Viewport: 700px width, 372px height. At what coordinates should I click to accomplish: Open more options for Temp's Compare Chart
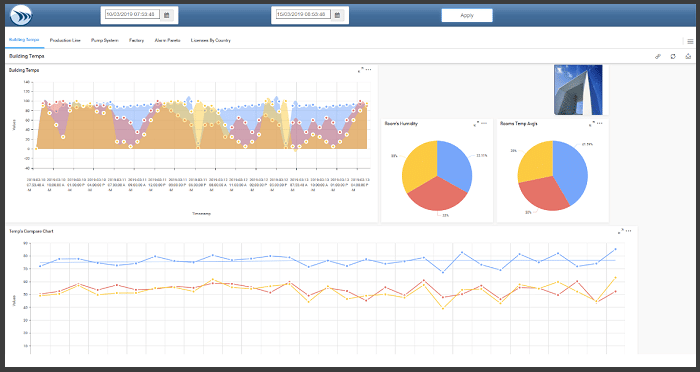(x=629, y=231)
